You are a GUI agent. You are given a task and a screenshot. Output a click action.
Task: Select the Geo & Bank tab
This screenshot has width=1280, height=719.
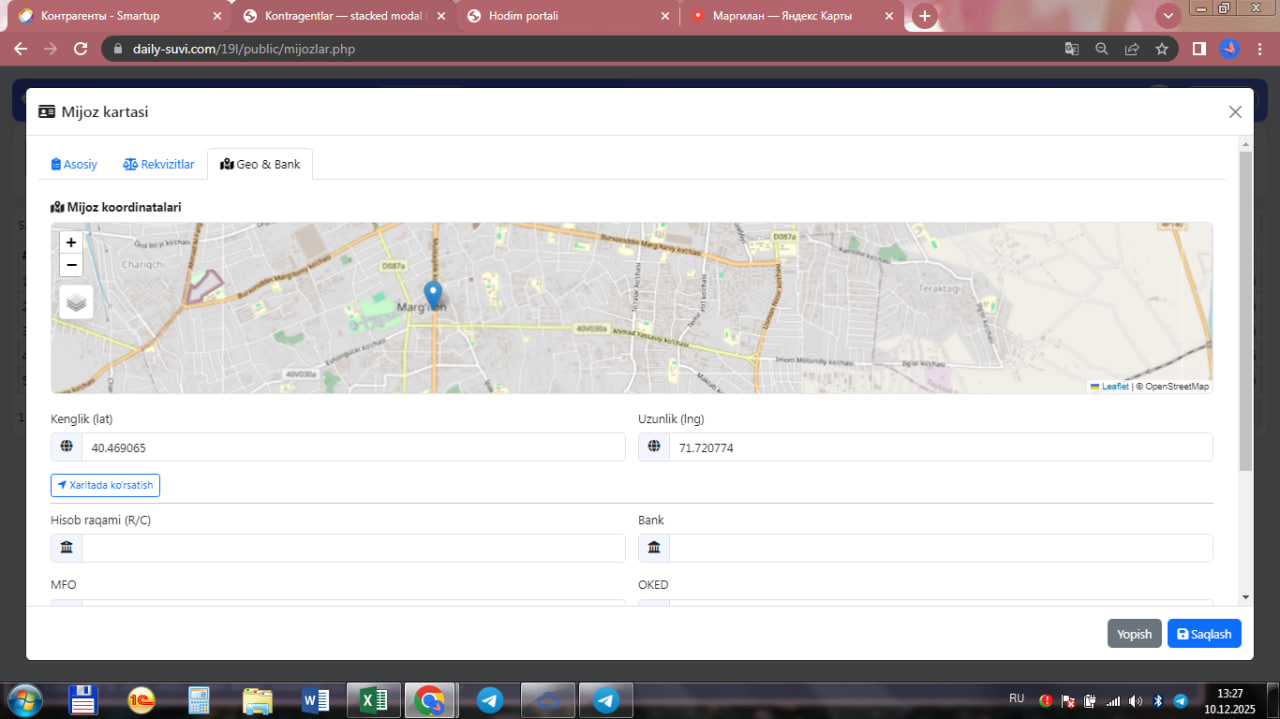click(260, 164)
